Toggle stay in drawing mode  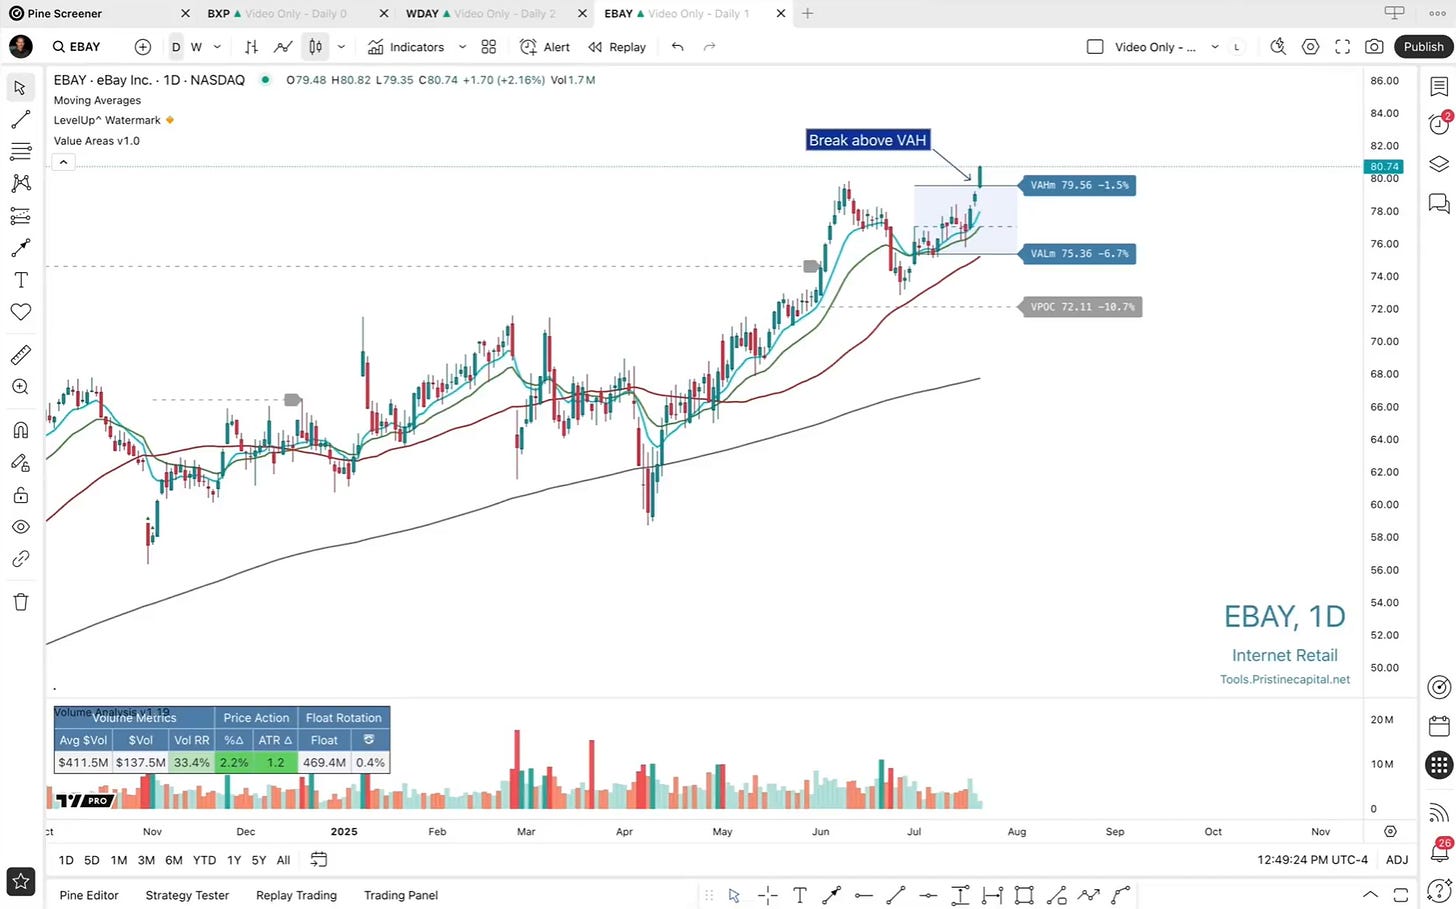pos(20,463)
